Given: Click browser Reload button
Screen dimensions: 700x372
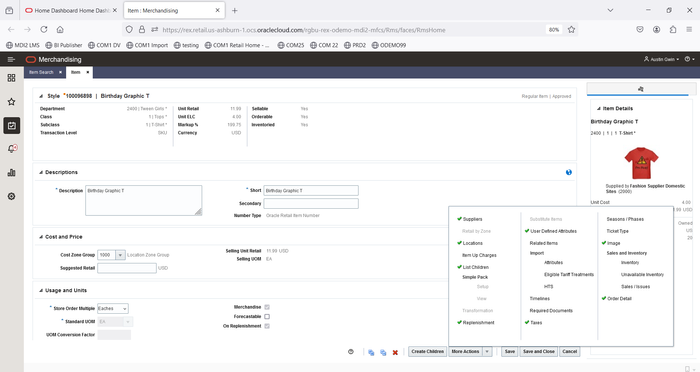Looking at the screenshot, I should click(x=44, y=29).
